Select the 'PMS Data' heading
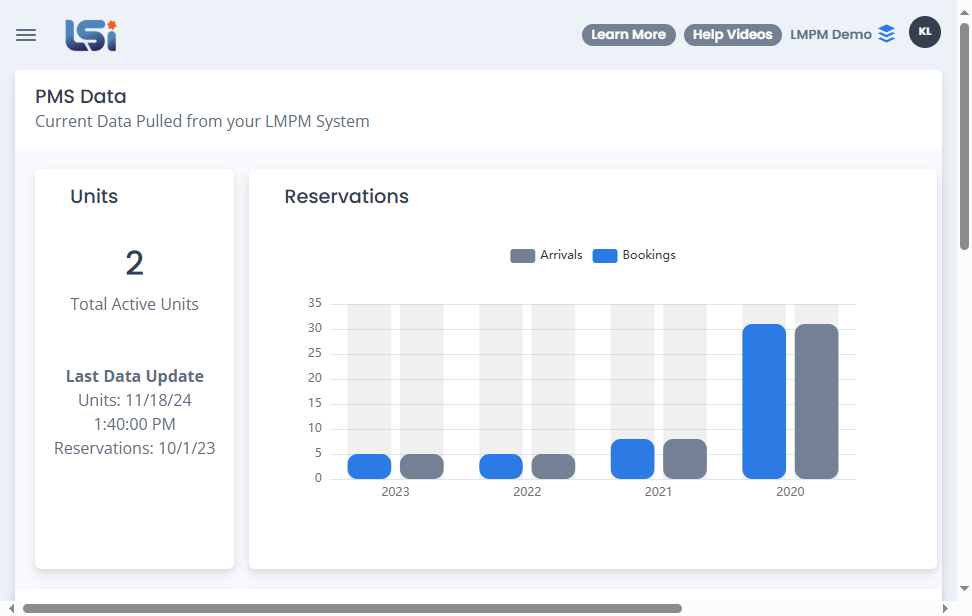Image resolution: width=972 pixels, height=616 pixels. tap(81, 97)
